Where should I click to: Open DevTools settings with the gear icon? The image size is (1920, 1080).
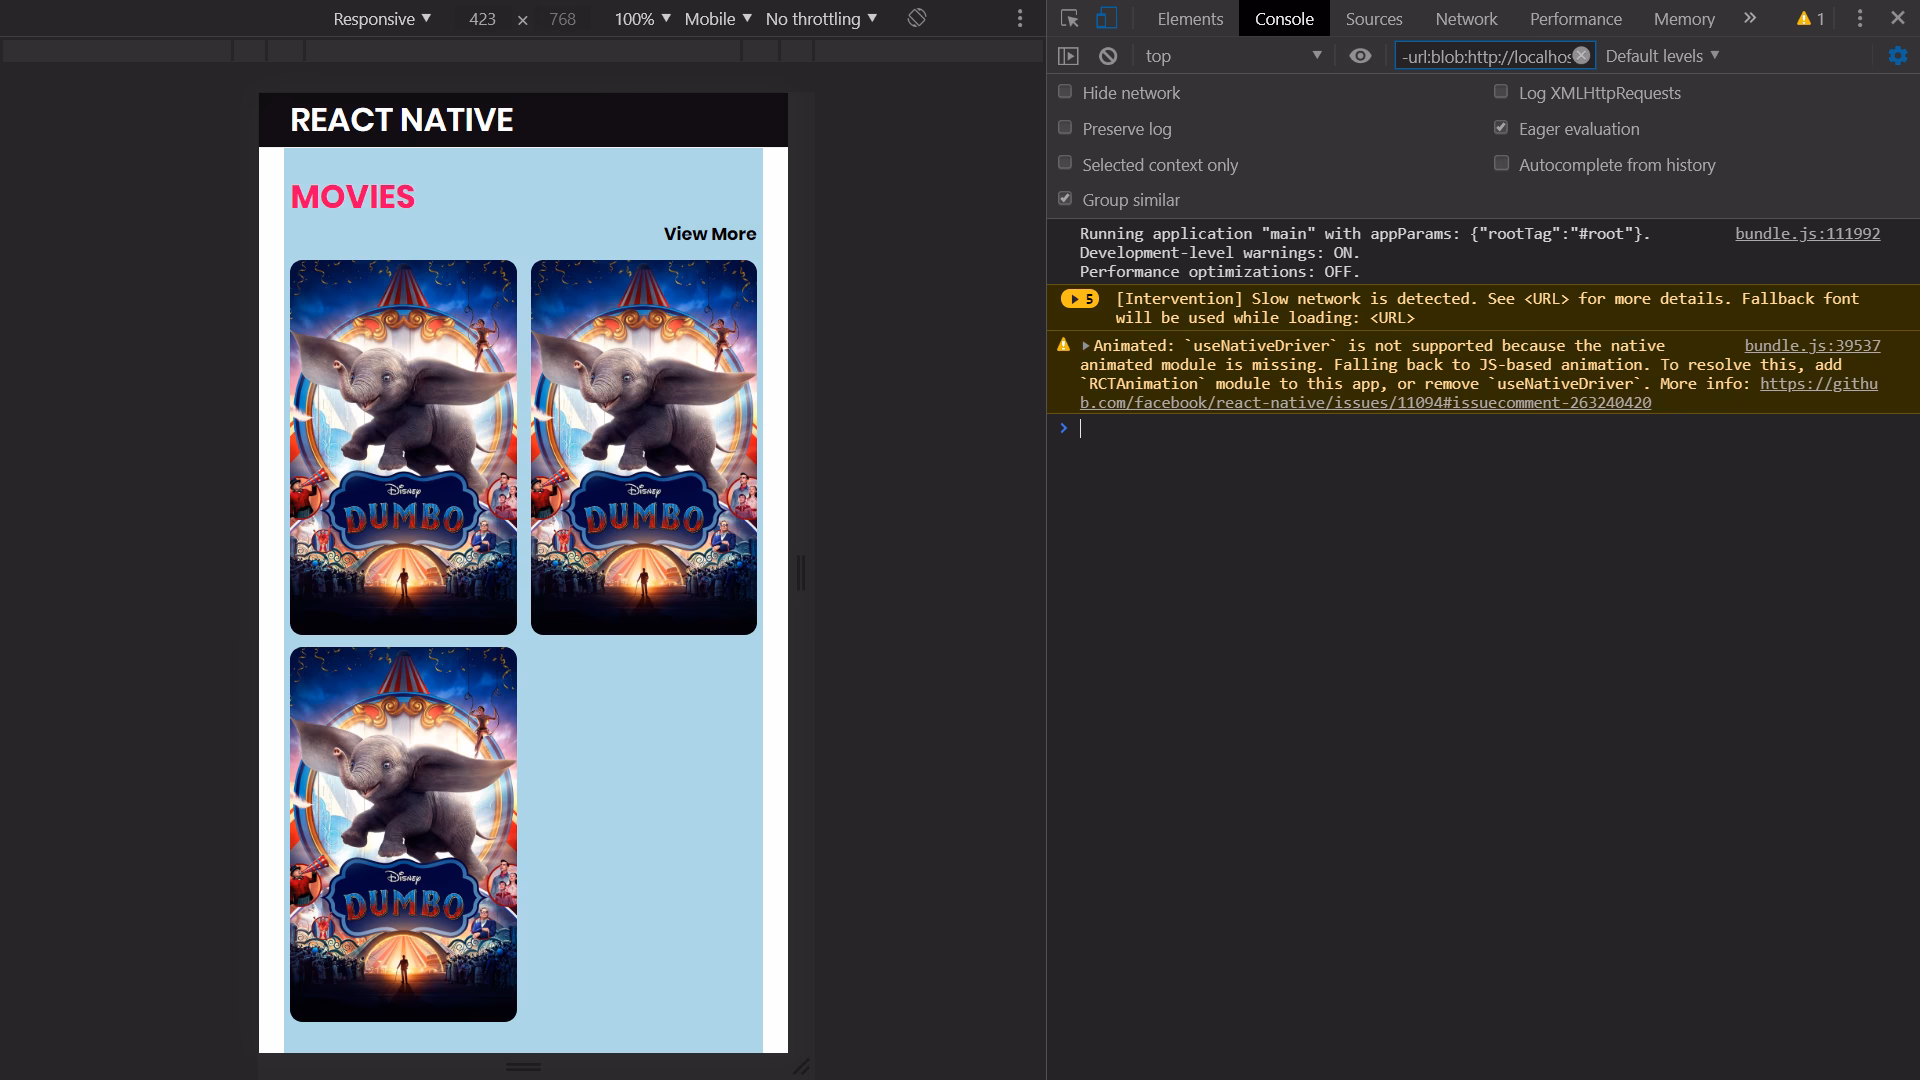pos(1897,56)
